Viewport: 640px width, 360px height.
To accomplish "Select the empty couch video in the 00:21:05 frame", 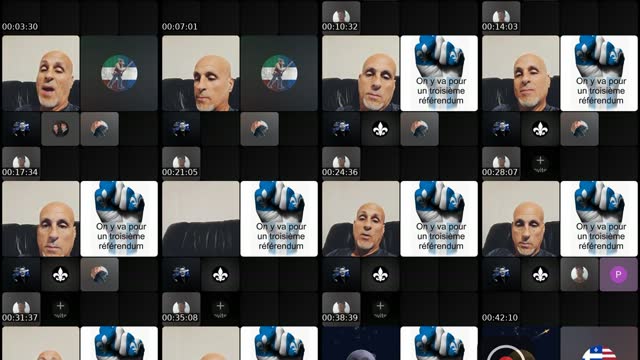I will coord(201,219).
